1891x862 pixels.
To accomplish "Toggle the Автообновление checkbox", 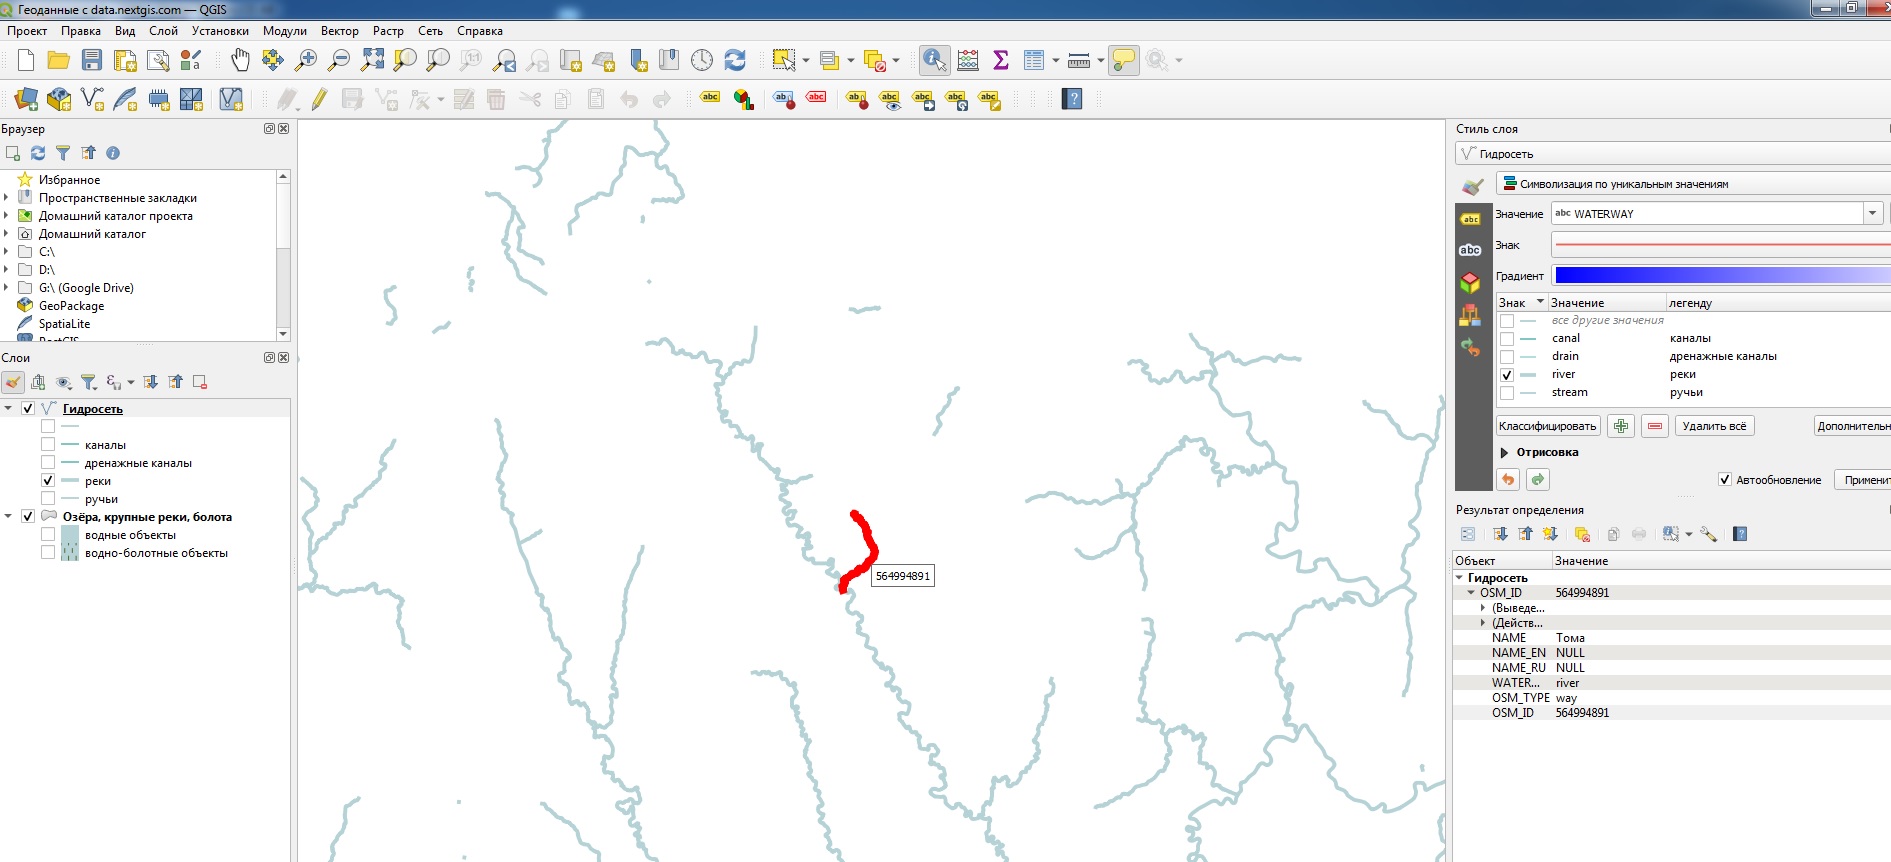I will pyautogui.click(x=1725, y=480).
